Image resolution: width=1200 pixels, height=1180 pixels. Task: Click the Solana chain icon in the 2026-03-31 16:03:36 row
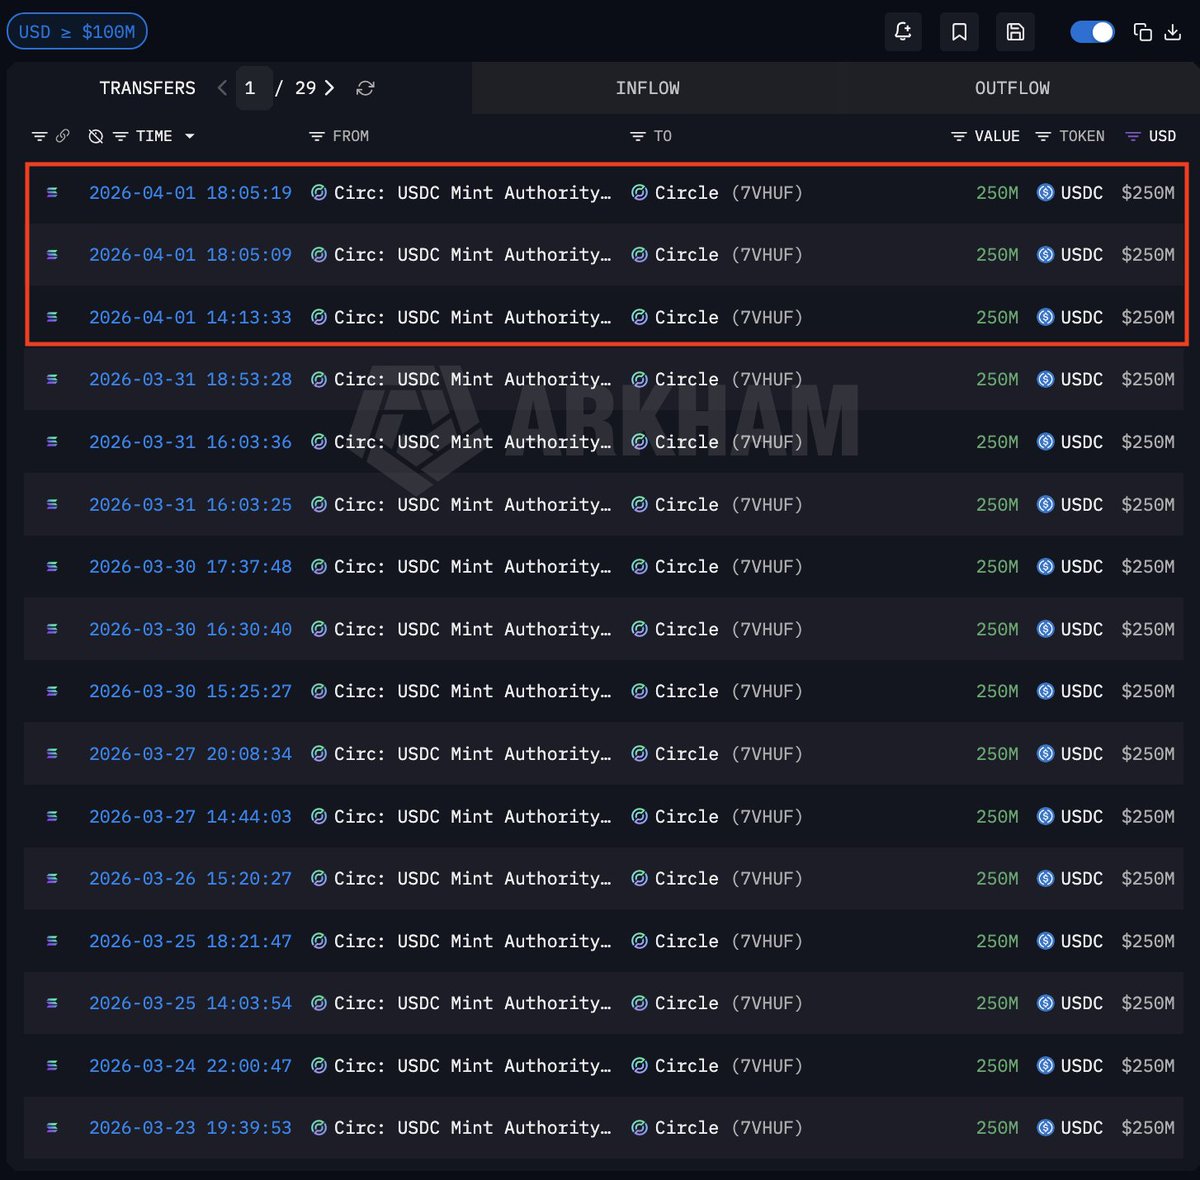(52, 442)
